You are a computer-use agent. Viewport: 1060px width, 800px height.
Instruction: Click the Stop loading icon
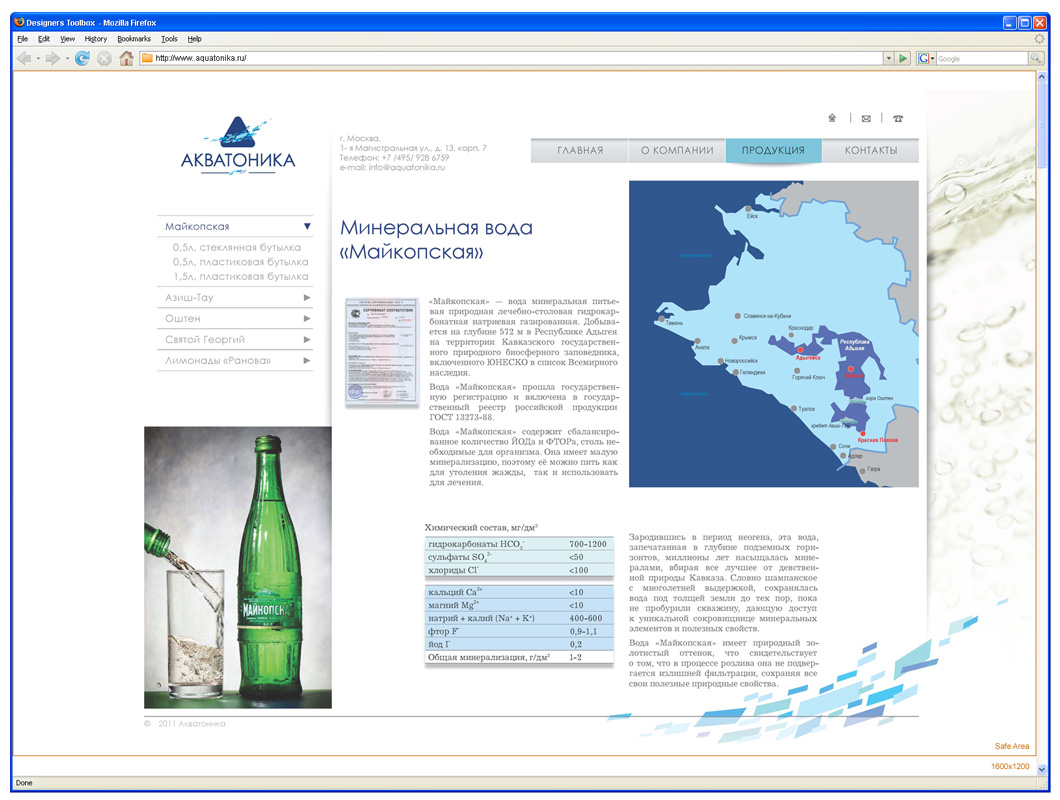pos(104,59)
